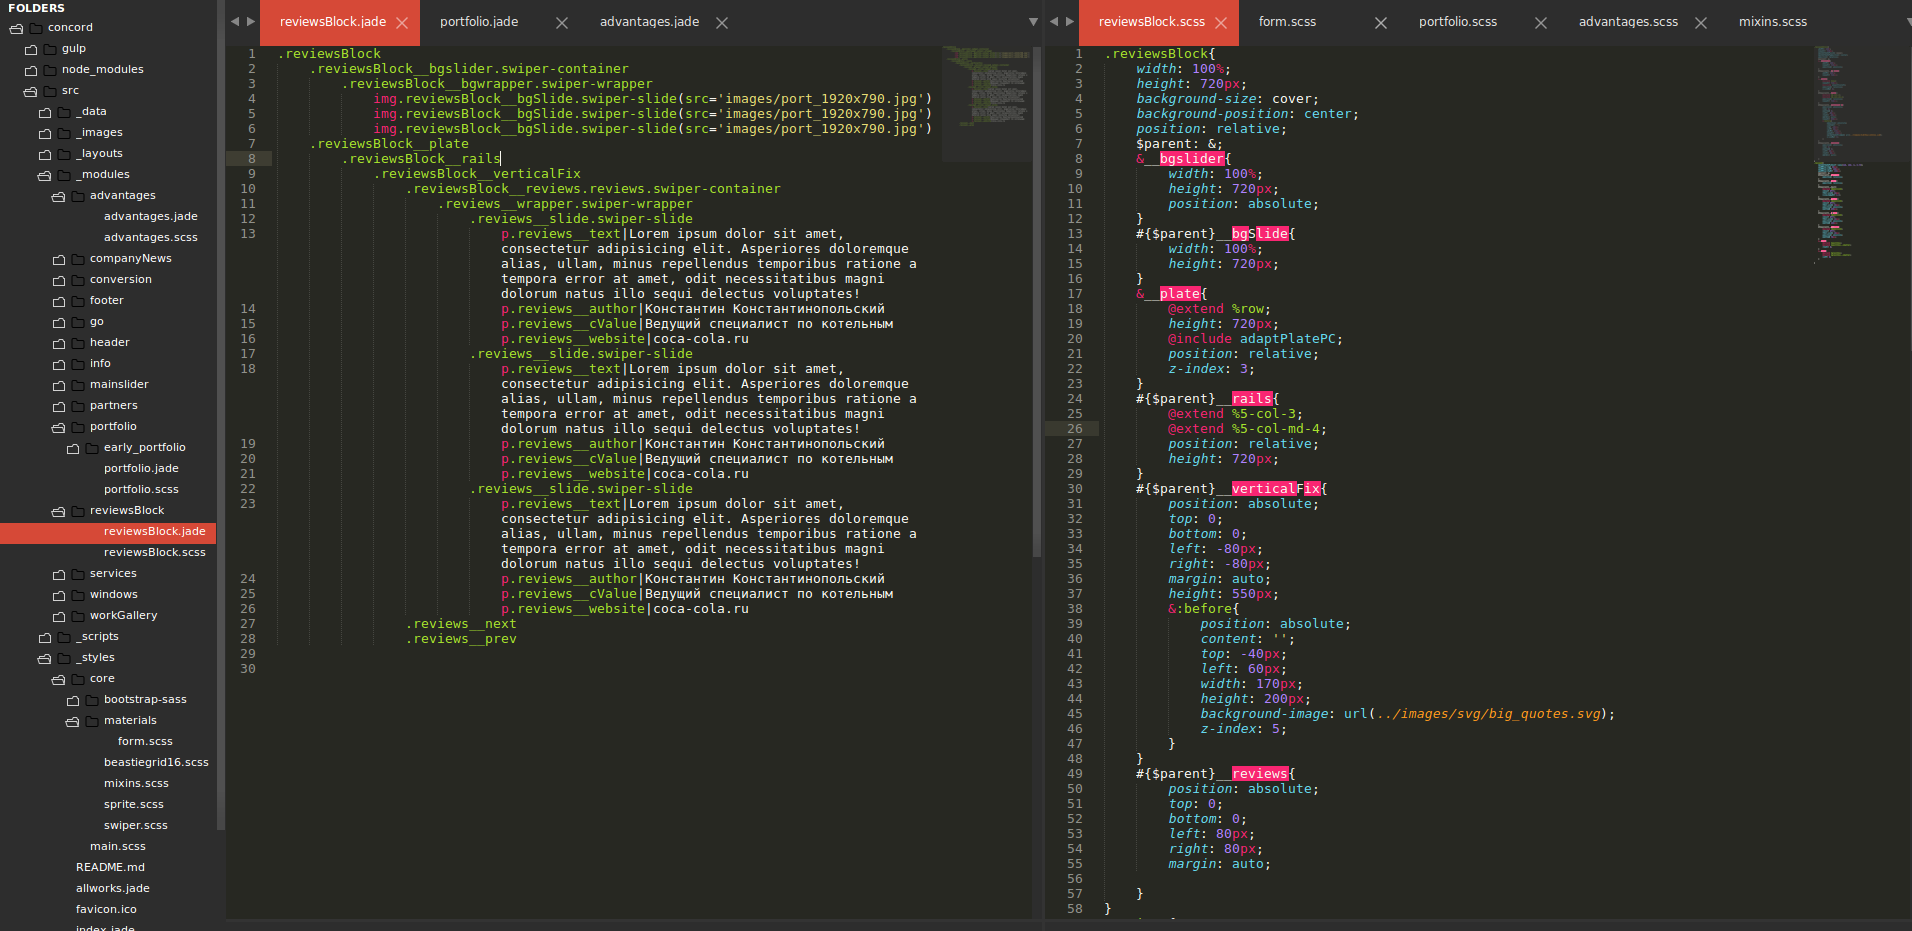
Task: Expand the gulp folder
Action: coord(30,49)
